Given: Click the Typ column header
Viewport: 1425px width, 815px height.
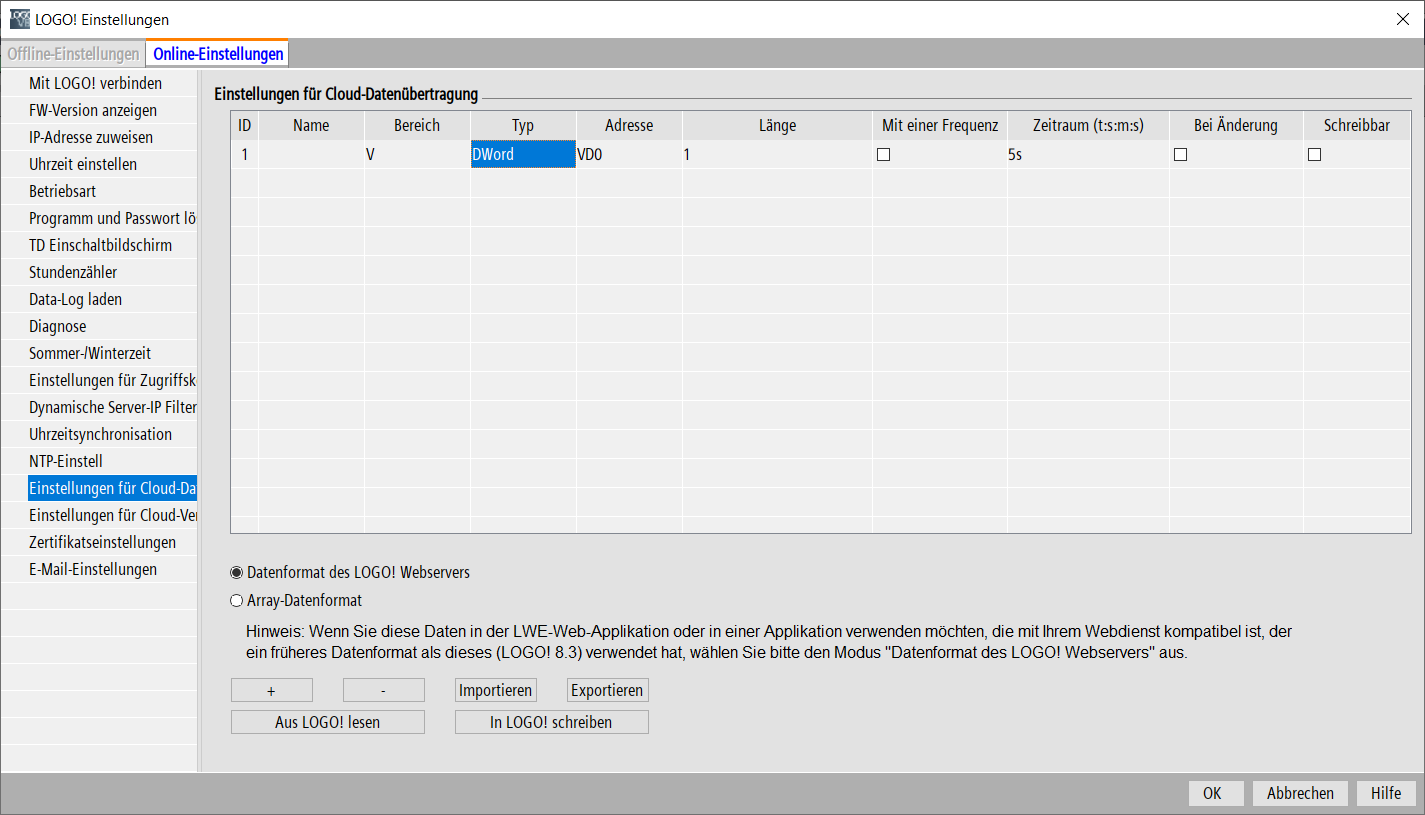Looking at the screenshot, I should pyautogui.click(x=523, y=125).
